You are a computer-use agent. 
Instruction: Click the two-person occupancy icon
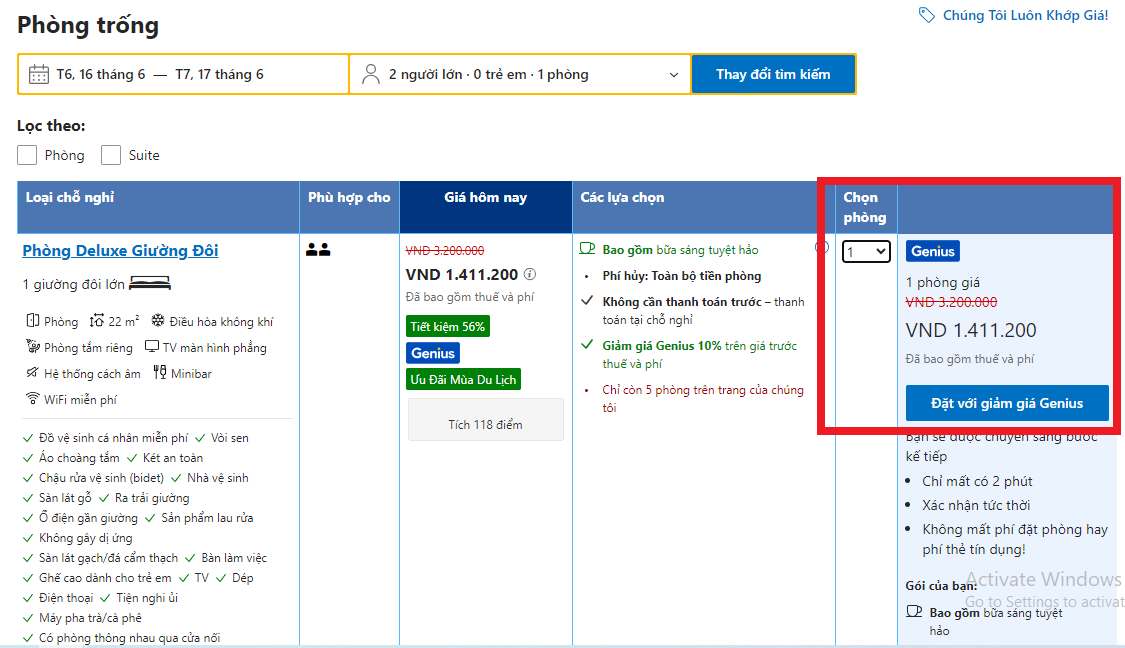coord(318,250)
